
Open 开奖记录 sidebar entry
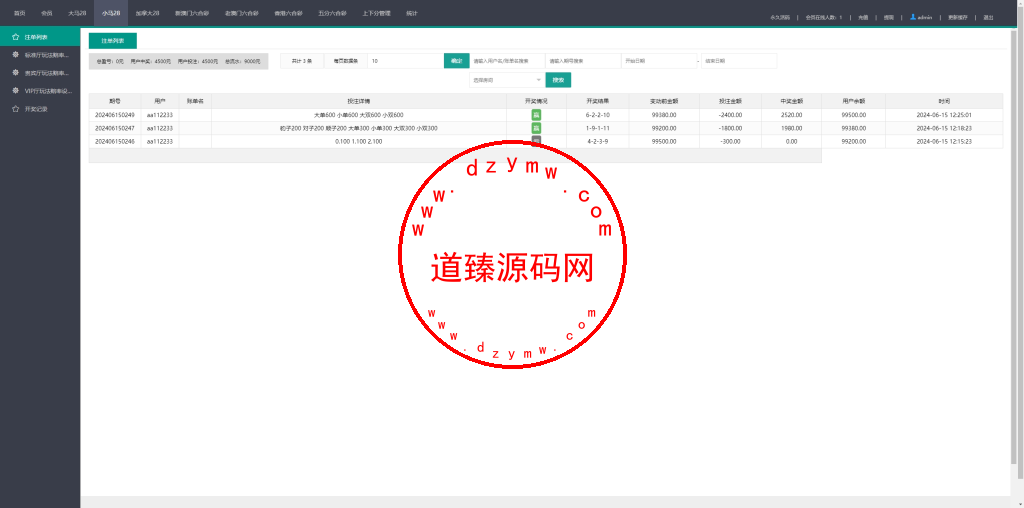(x=36, y=109)
